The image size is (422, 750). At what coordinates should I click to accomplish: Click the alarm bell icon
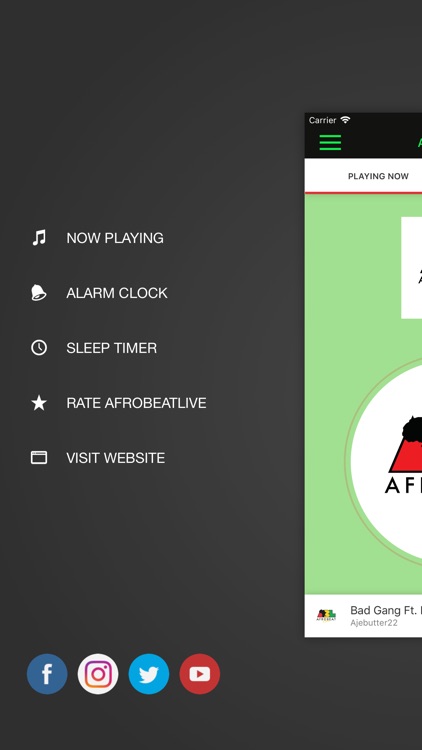tap(39, 293)
